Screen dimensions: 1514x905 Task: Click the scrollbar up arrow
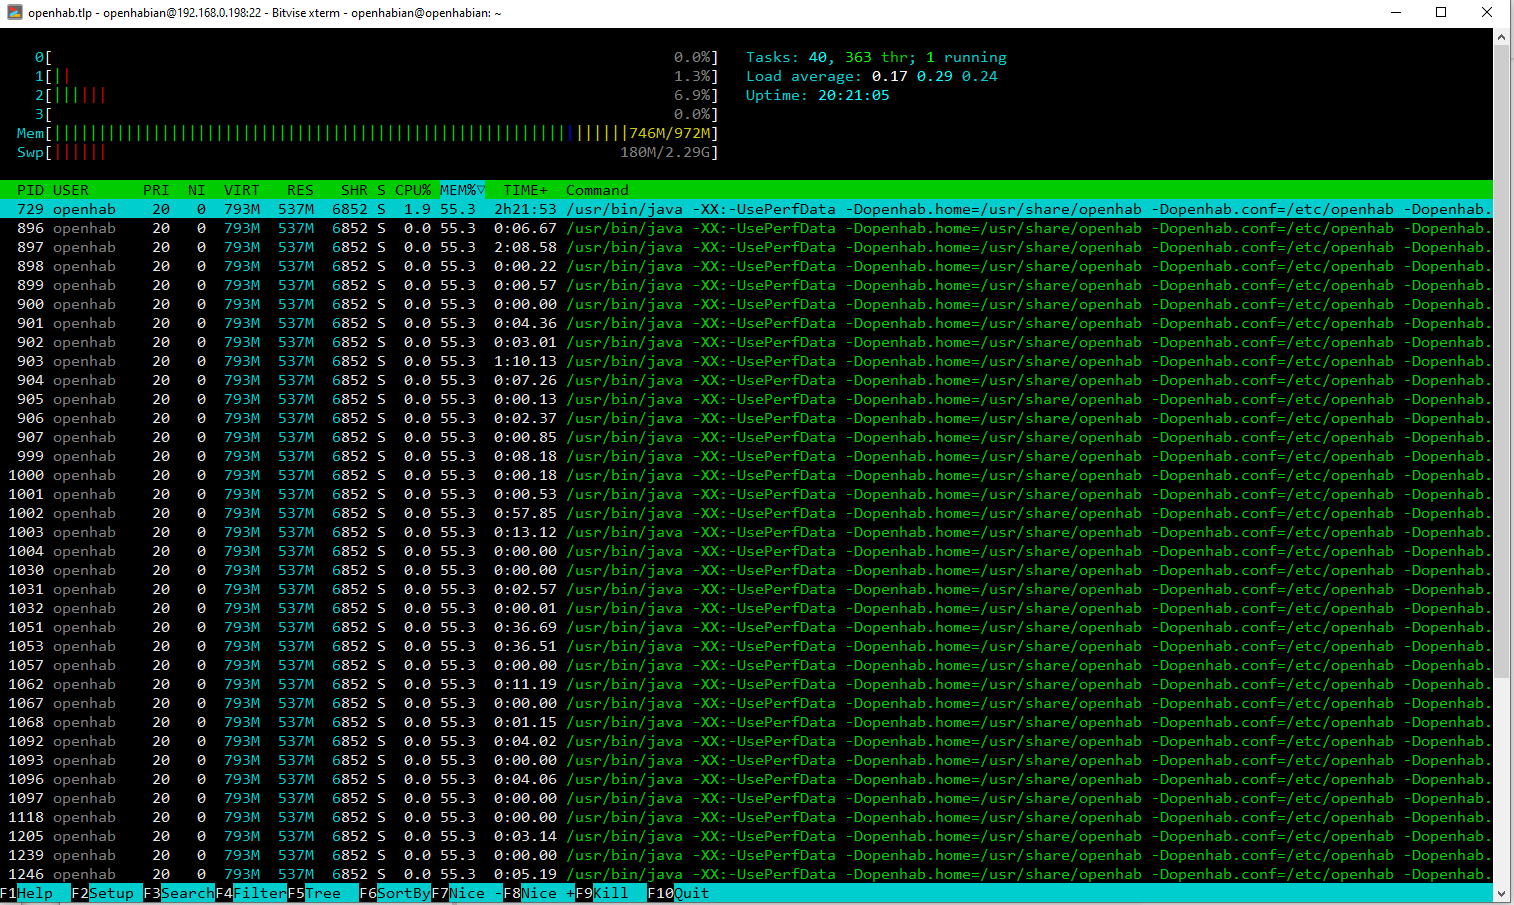pyautogui.click(x=1502, y=37)
